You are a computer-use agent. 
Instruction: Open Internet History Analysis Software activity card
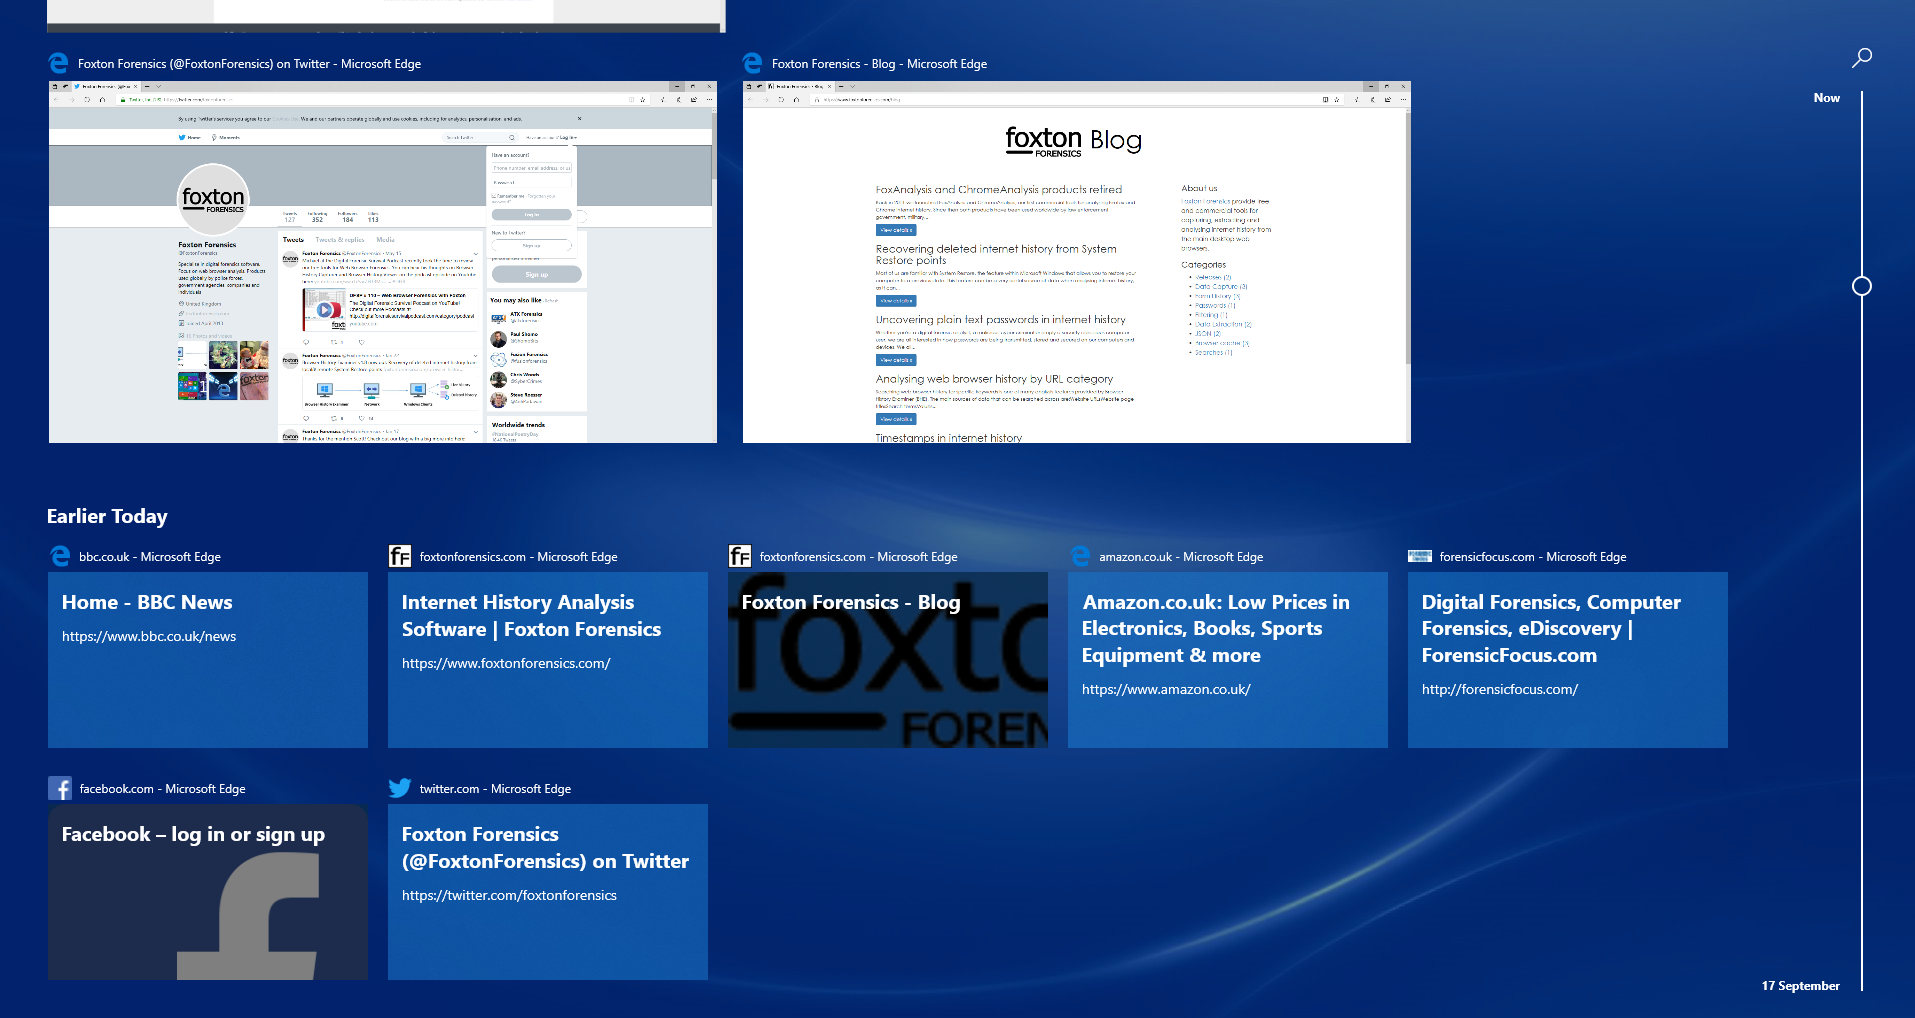tap(548, 660)
